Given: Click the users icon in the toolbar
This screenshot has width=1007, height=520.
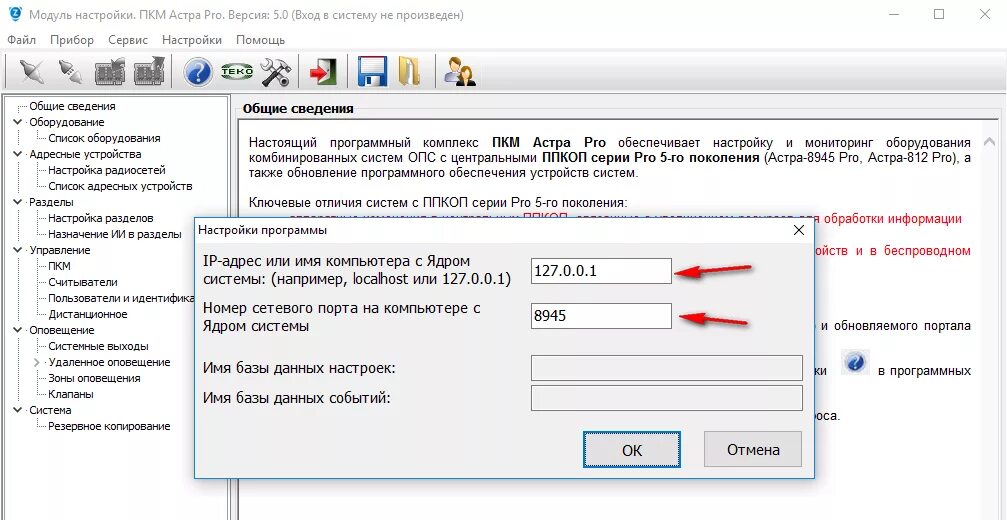Looking at the screenshot, I should click(460, 71).
